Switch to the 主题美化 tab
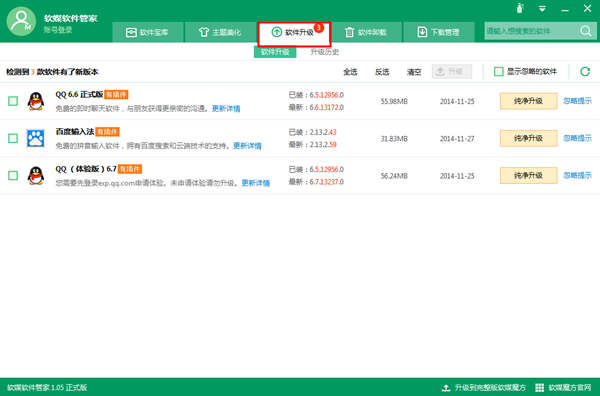Viewport: 600px width, 396px height. [x=220, y=32]
